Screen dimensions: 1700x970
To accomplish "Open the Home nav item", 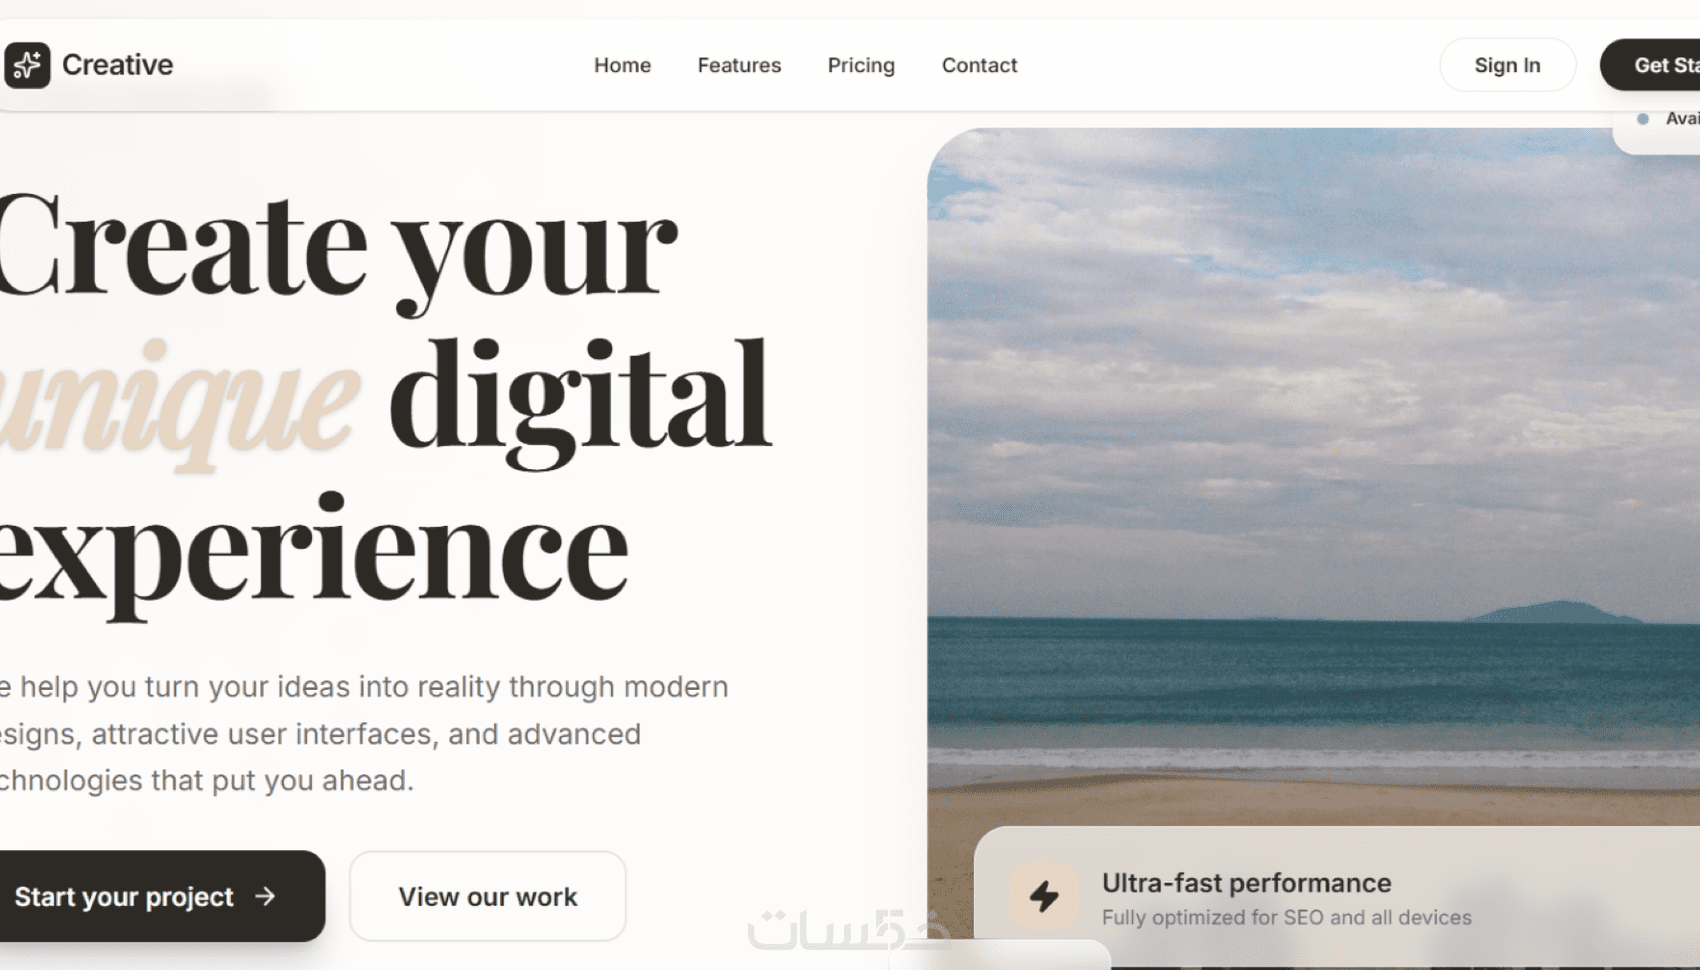I will (622, 65).
